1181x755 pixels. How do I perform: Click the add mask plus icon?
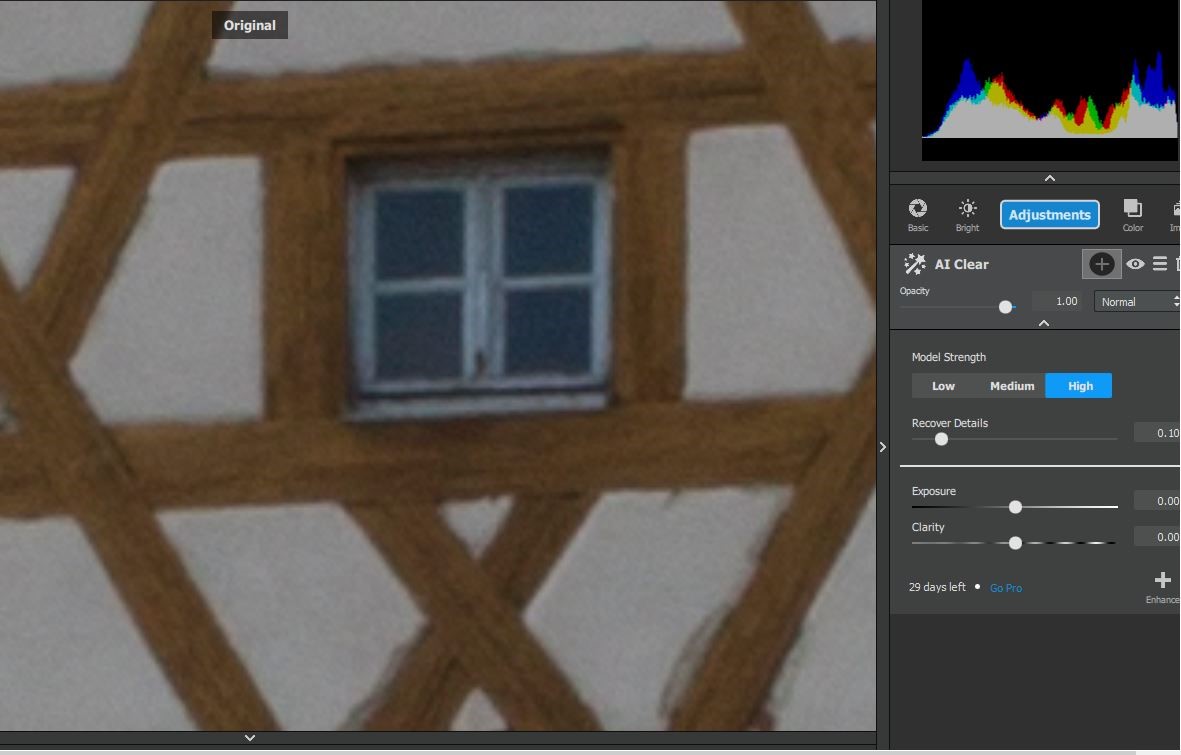point(1101,264)
